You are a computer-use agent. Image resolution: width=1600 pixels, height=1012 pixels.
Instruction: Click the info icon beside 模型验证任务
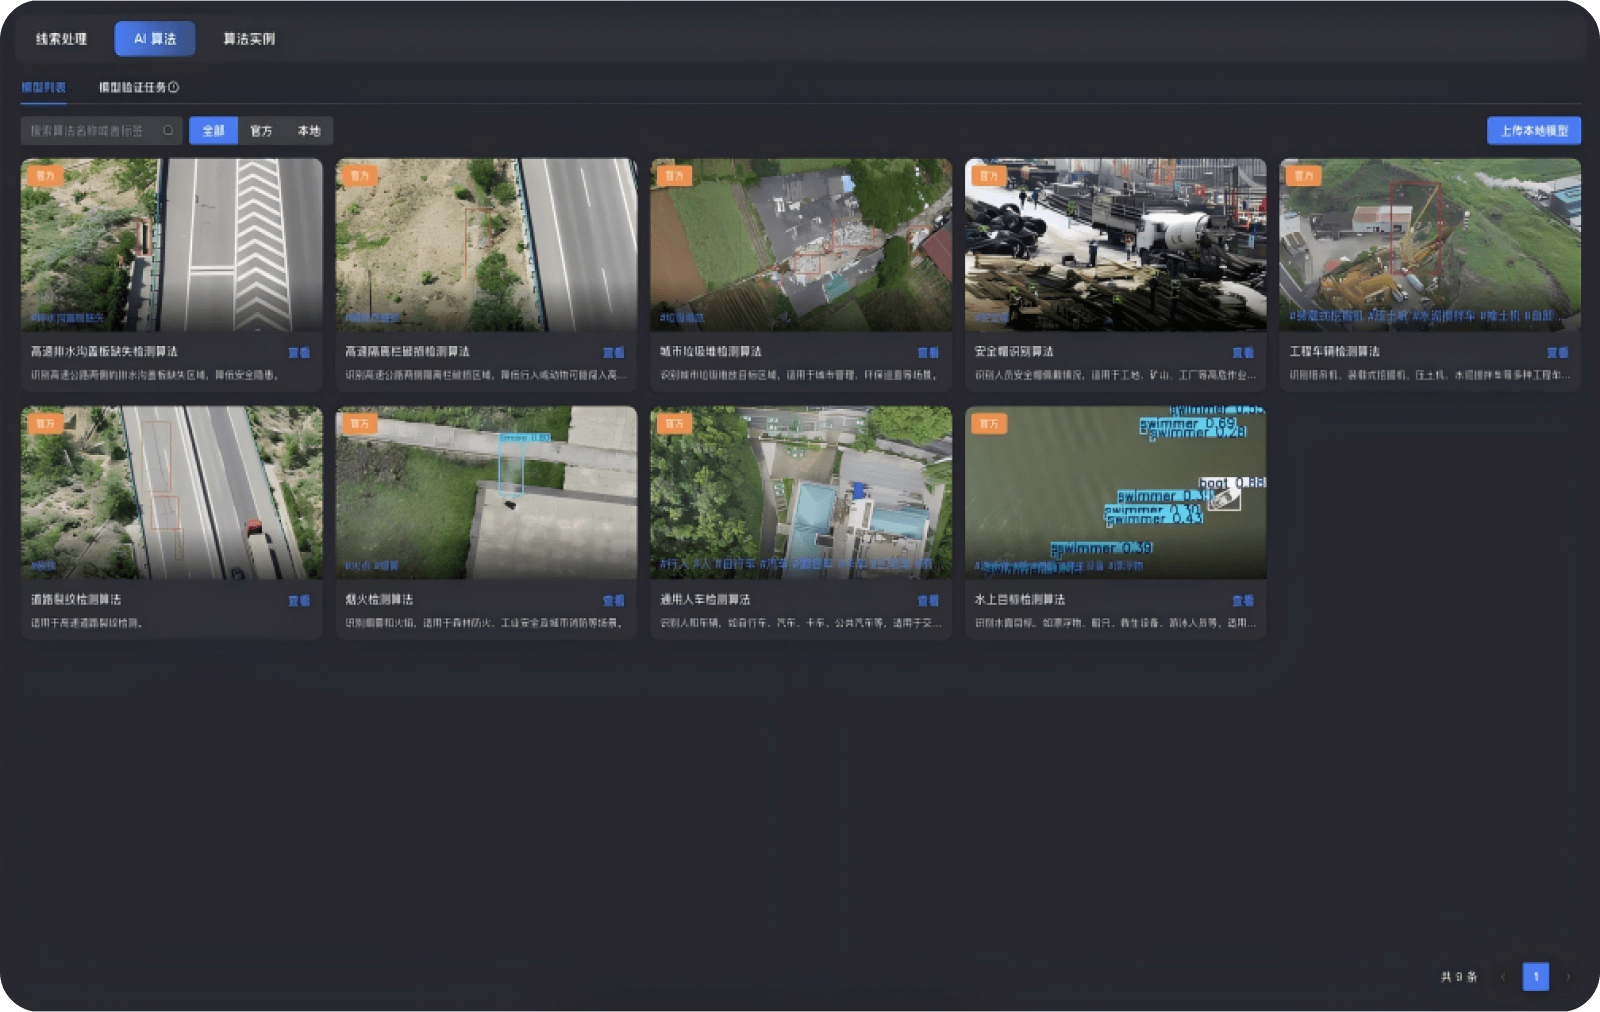[174, 88]
